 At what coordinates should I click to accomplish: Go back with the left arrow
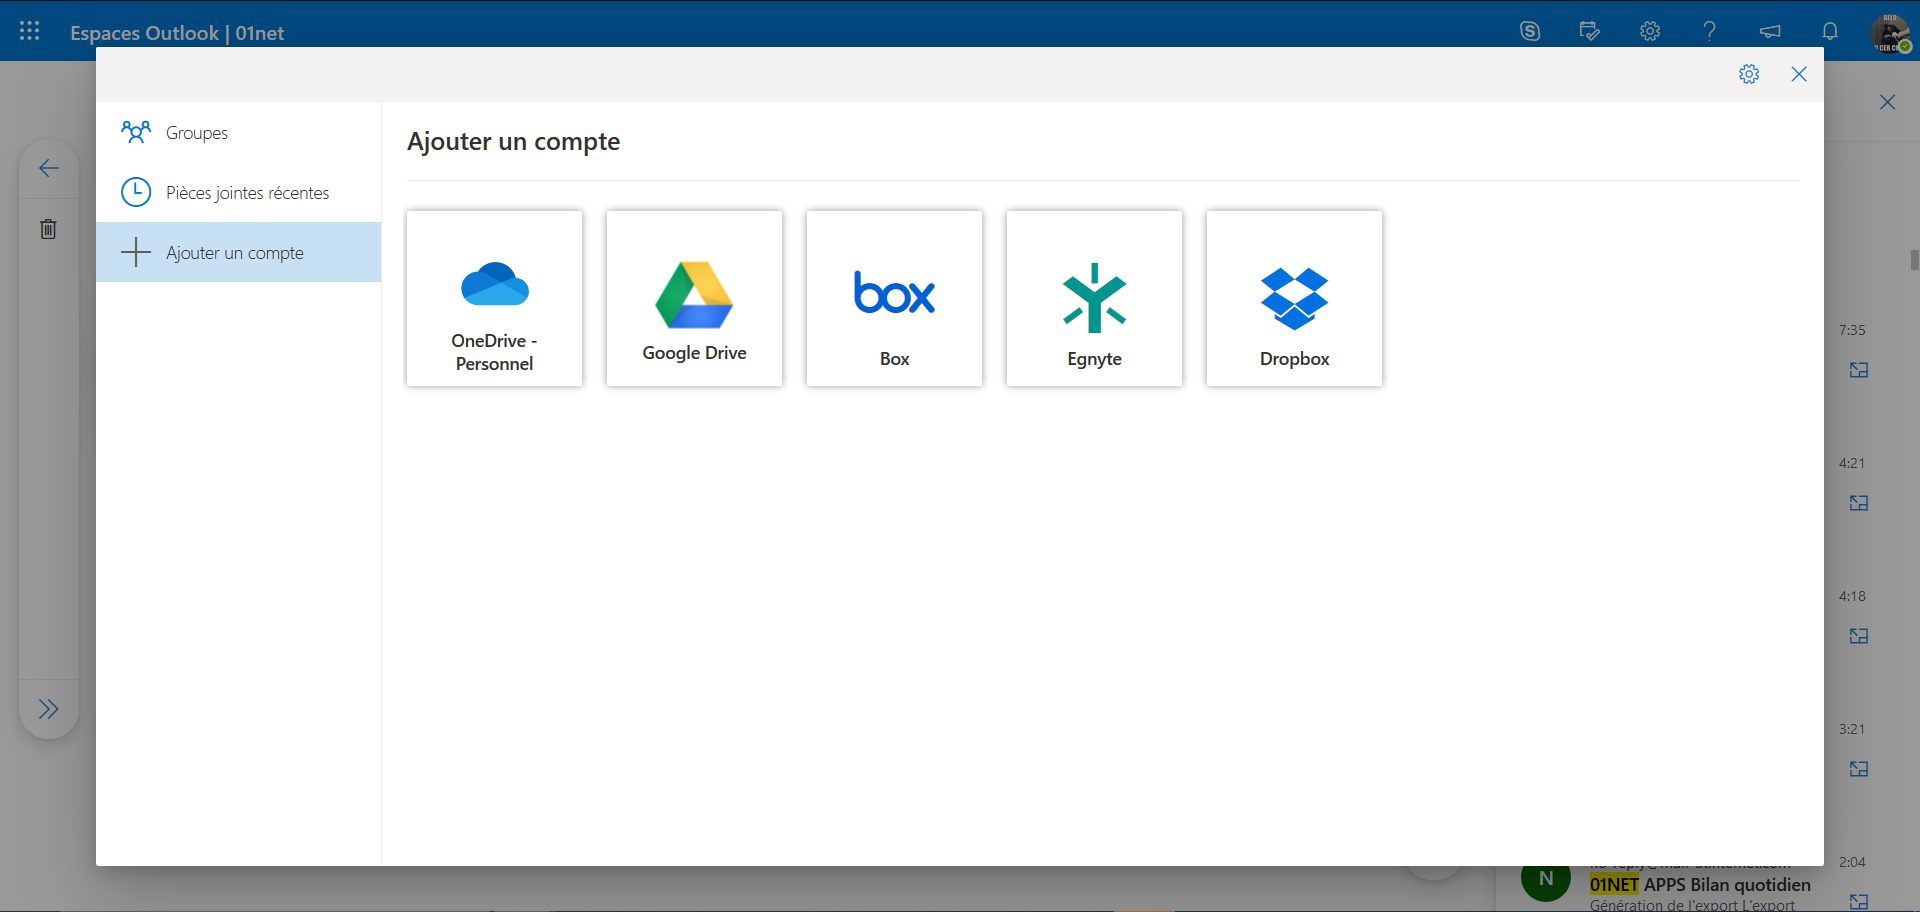point(48,168)
